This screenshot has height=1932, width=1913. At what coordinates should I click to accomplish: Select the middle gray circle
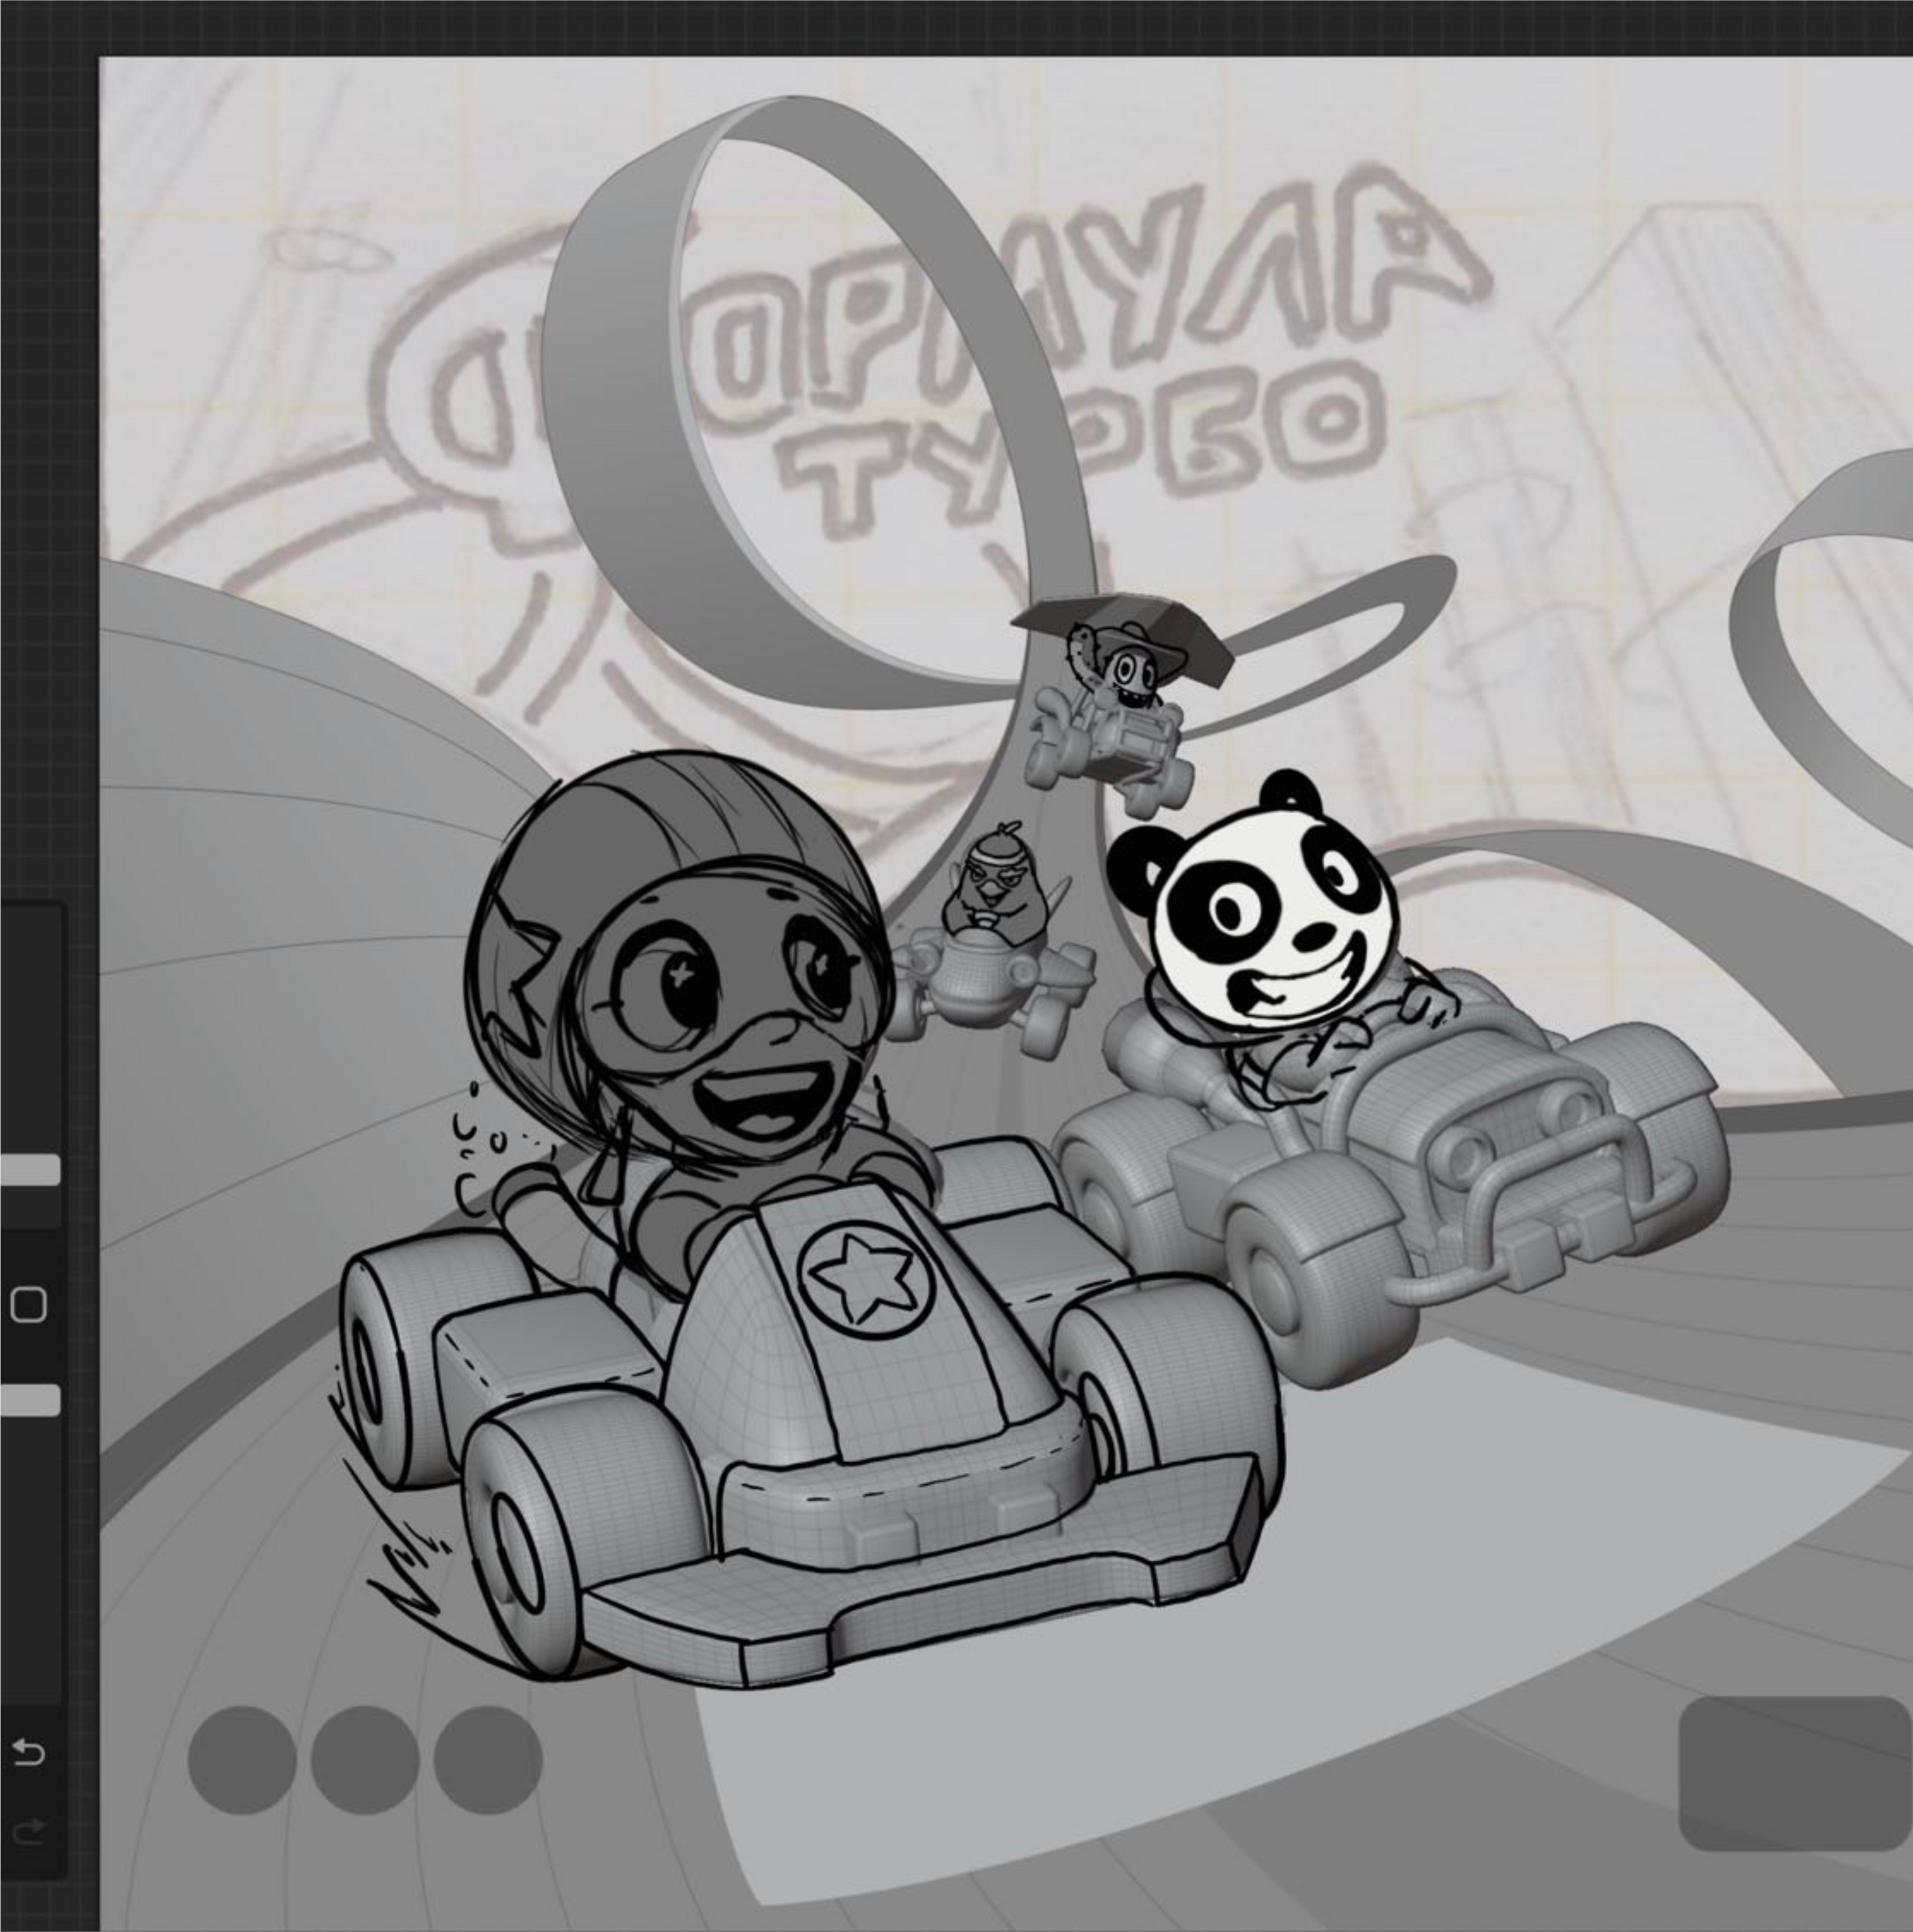coord(365,1760)
